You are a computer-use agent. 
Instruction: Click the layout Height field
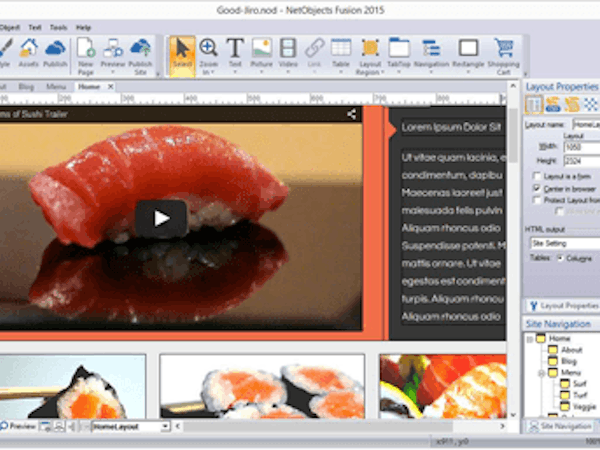(x=582, y=161)
